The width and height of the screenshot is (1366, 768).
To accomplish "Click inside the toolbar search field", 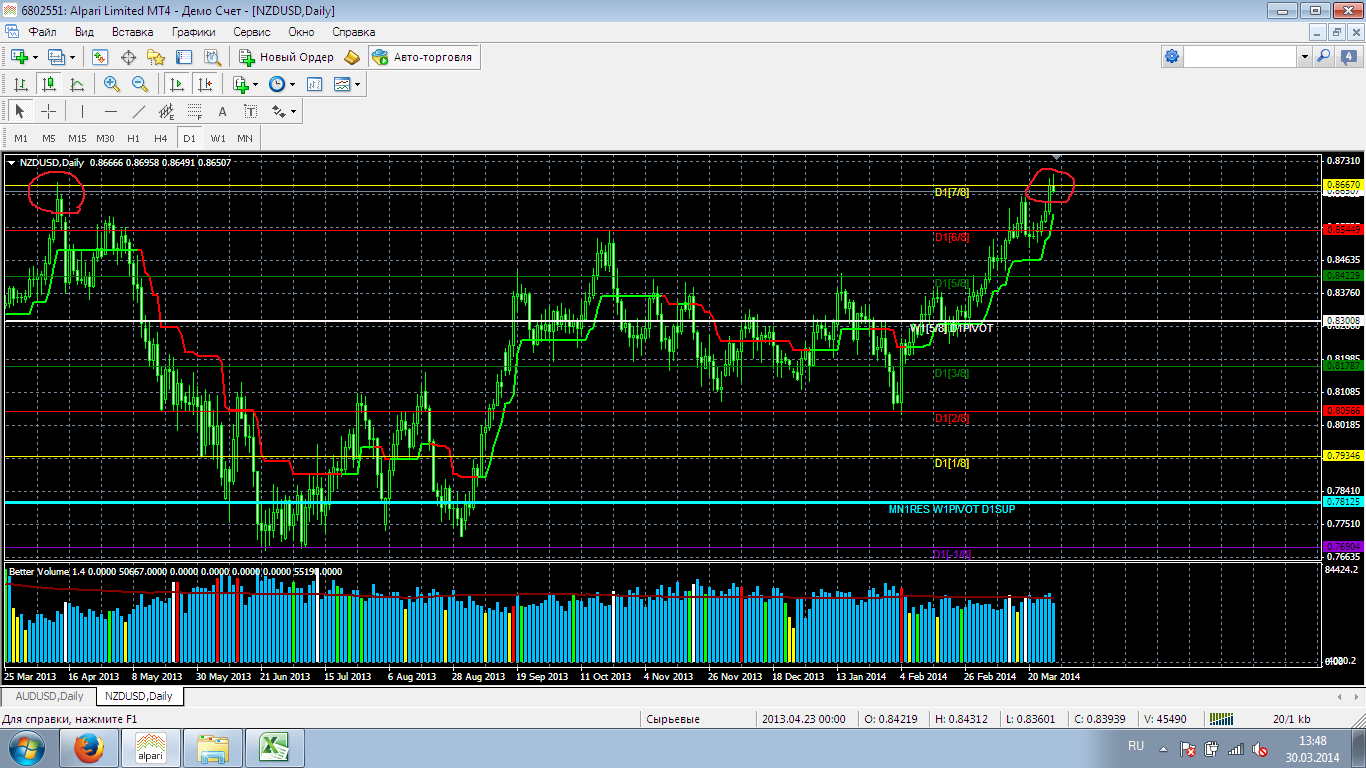I will coord(1241,57).
